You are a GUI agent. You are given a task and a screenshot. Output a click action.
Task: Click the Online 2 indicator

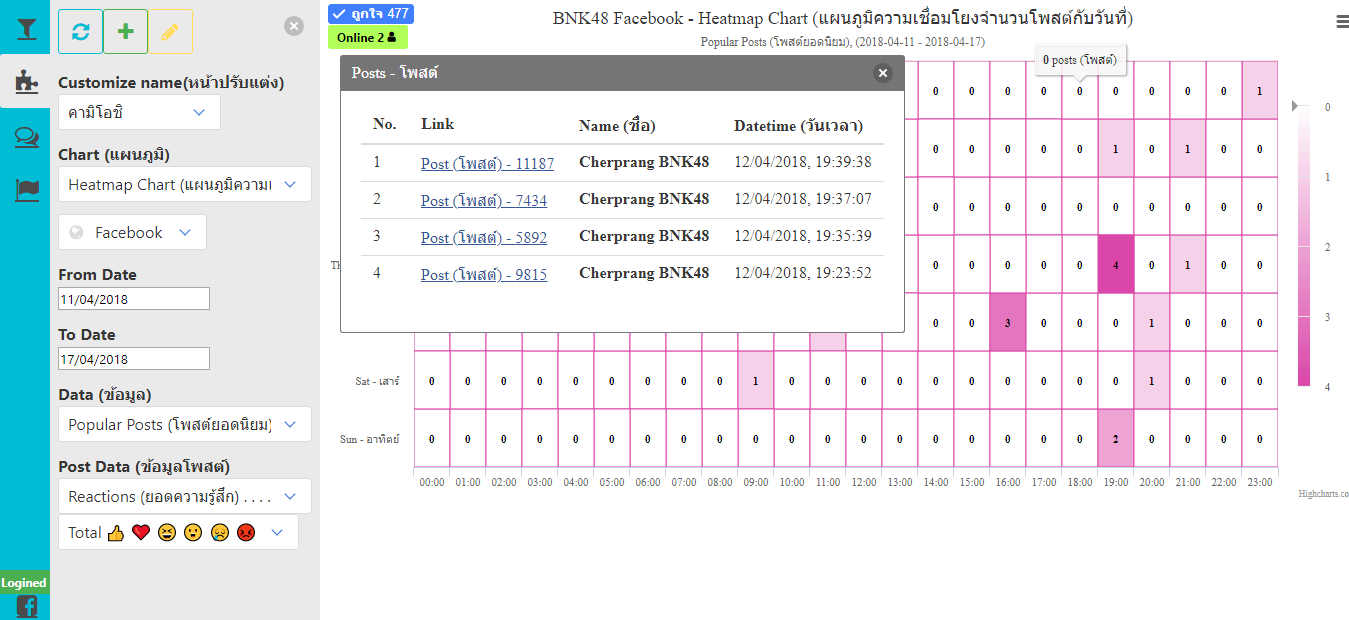coord(367,38)
